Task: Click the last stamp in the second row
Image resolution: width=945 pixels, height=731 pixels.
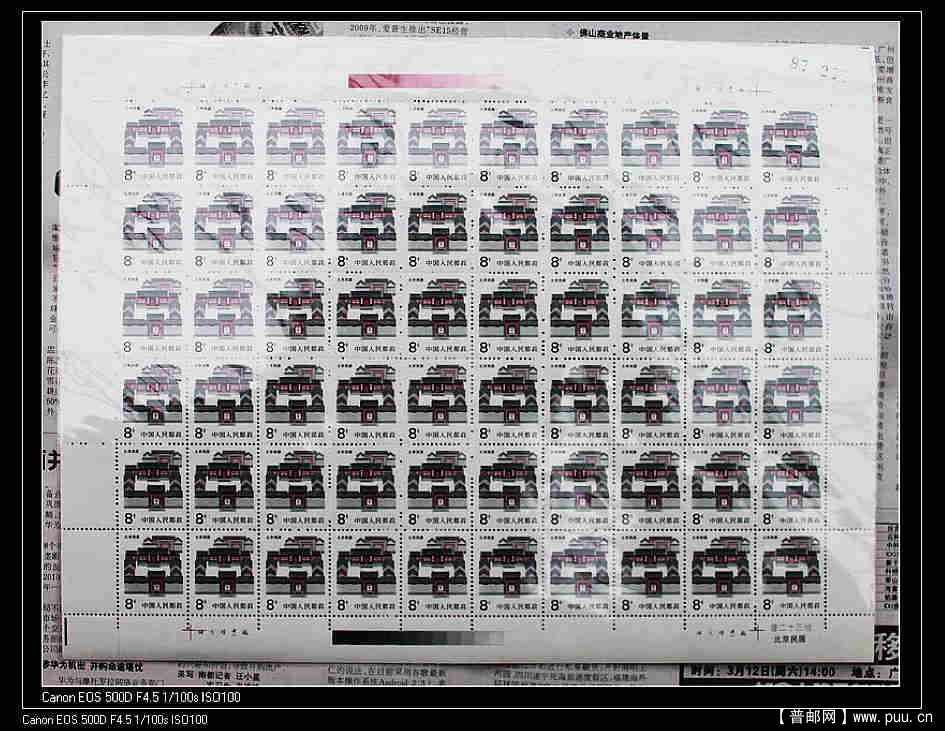Action: pyautogui.click(x=791, y=227)
